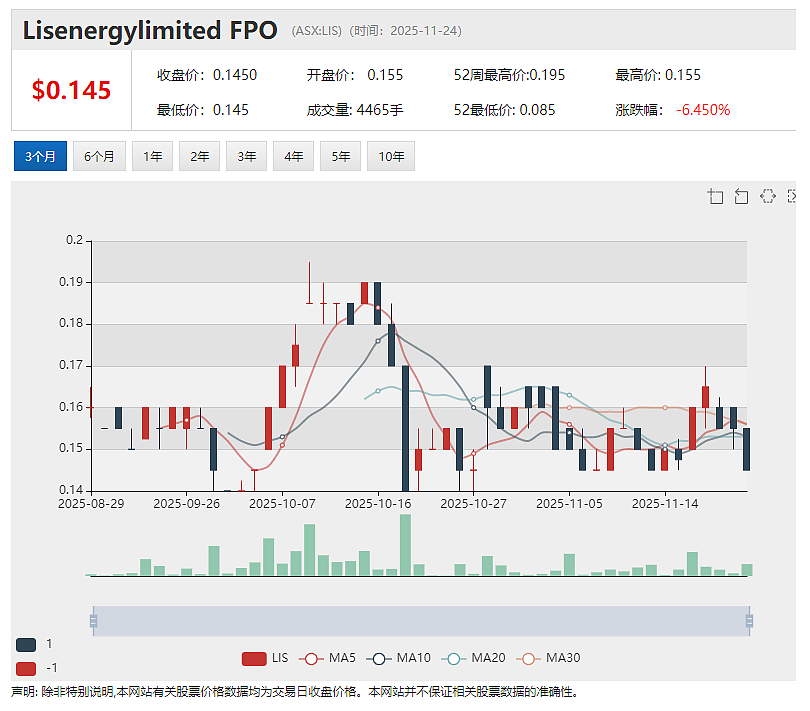The width and height of the screenshot is (810, 711).
Task: Click the current price $0.145
Action: pos(71,90)
